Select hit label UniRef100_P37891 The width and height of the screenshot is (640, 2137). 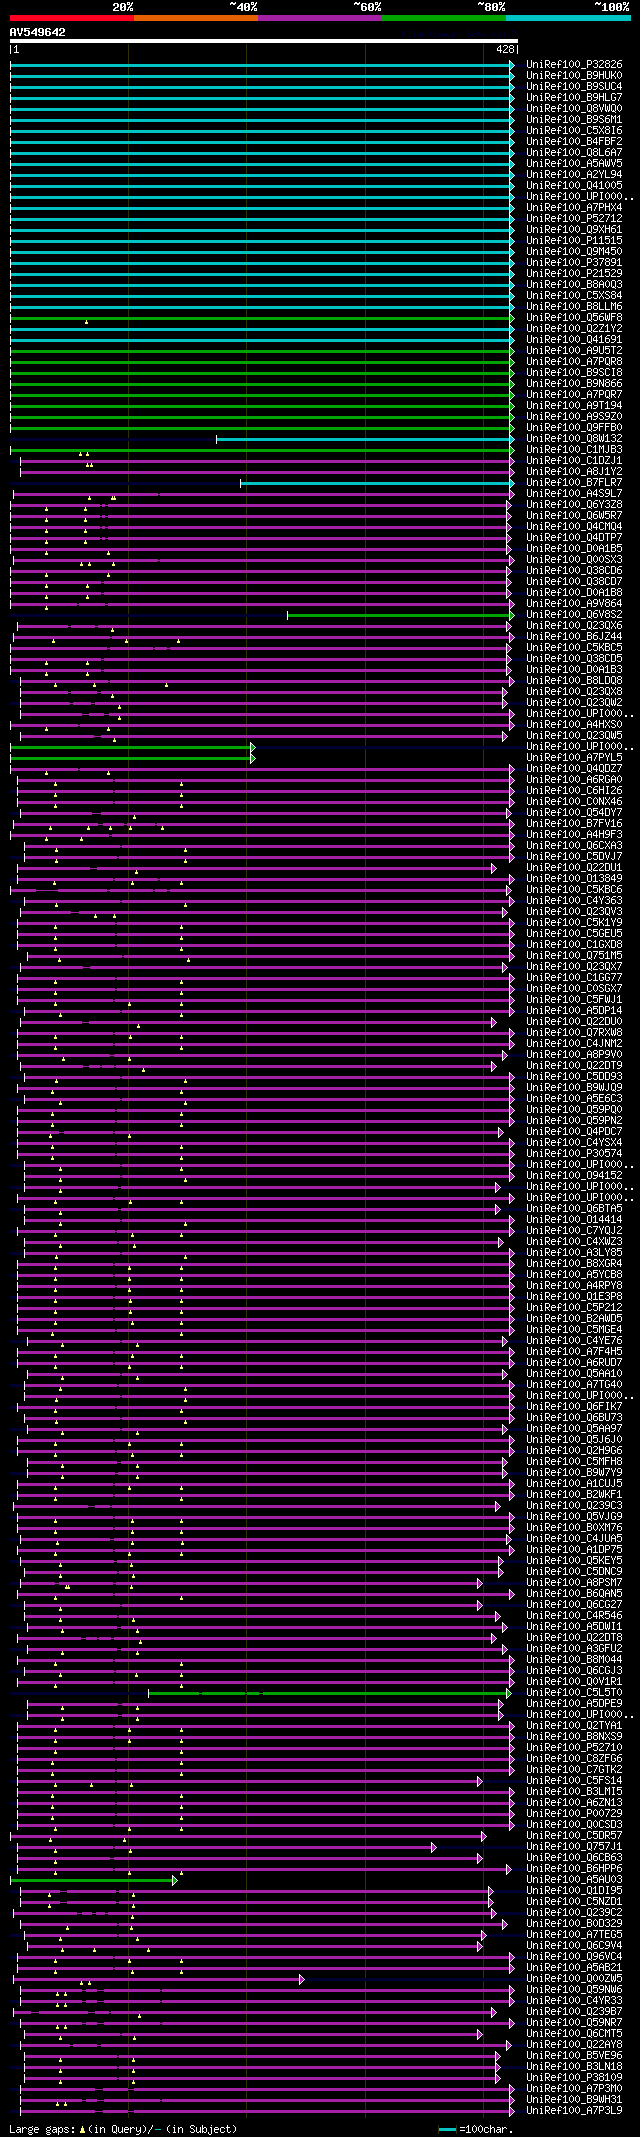pos(574,263)
